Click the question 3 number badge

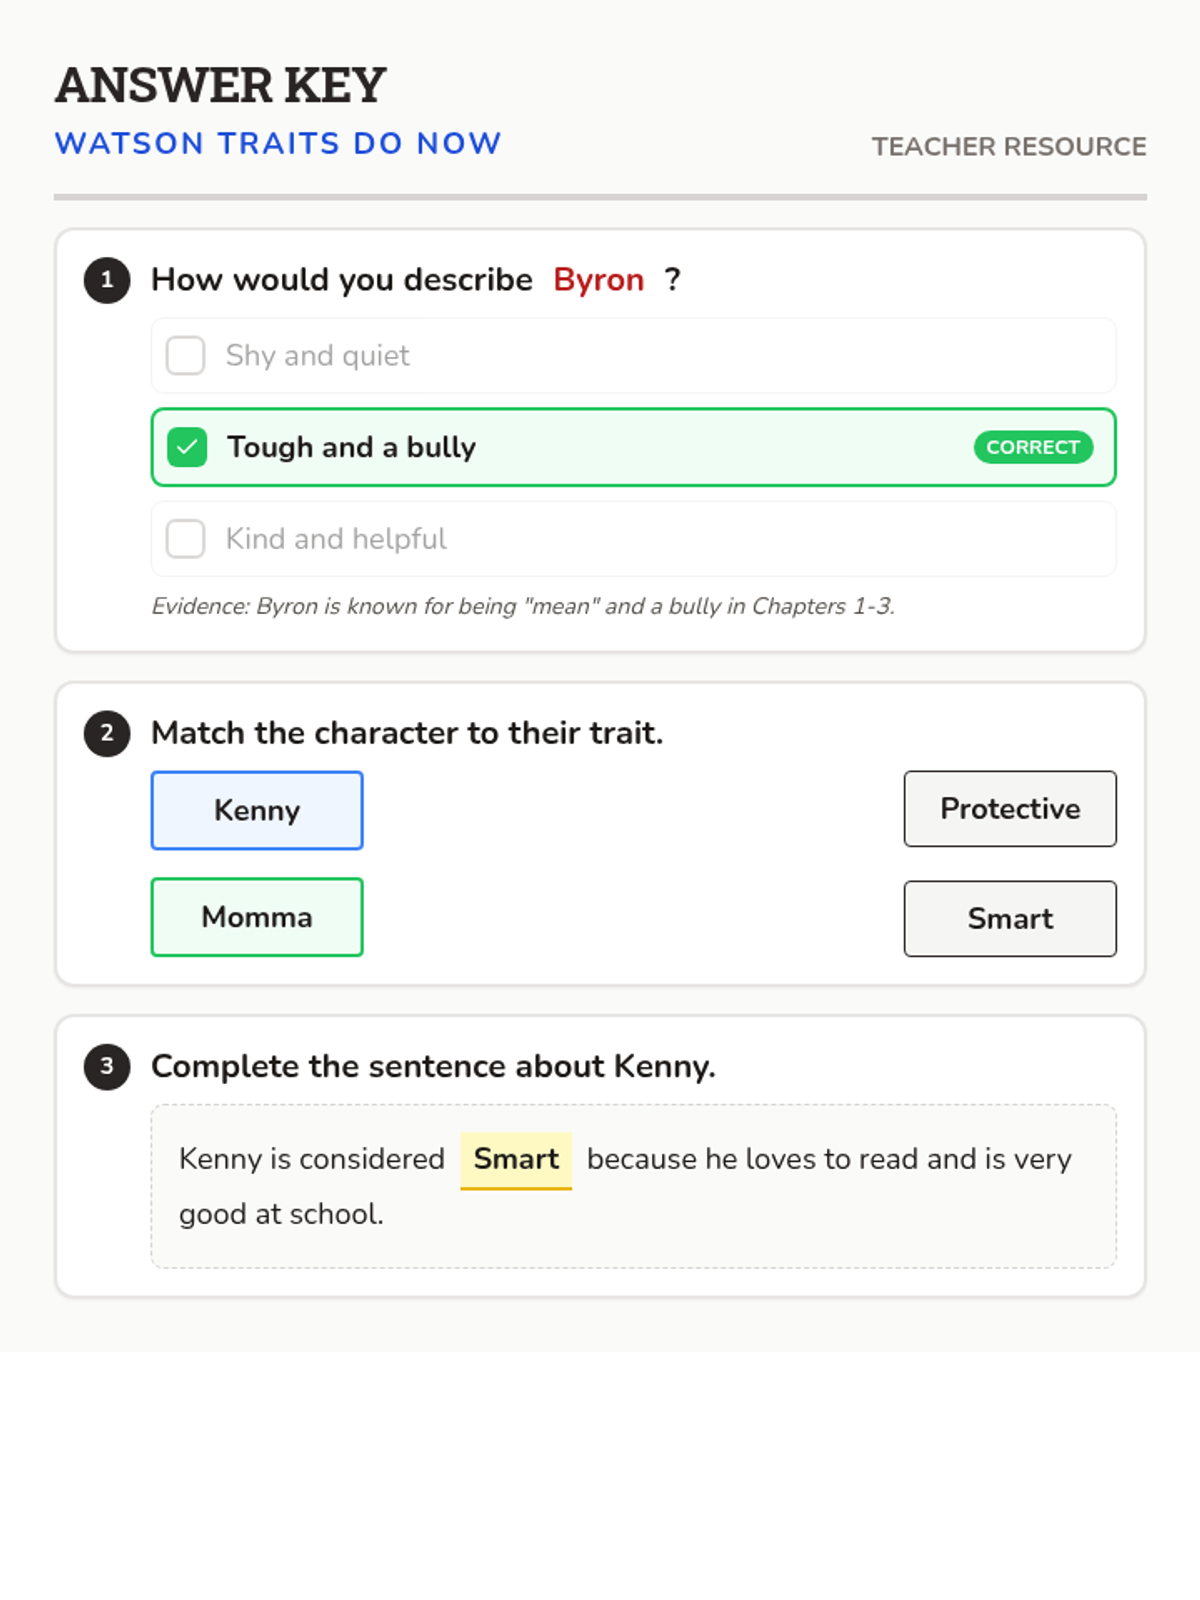(107, 1066)
